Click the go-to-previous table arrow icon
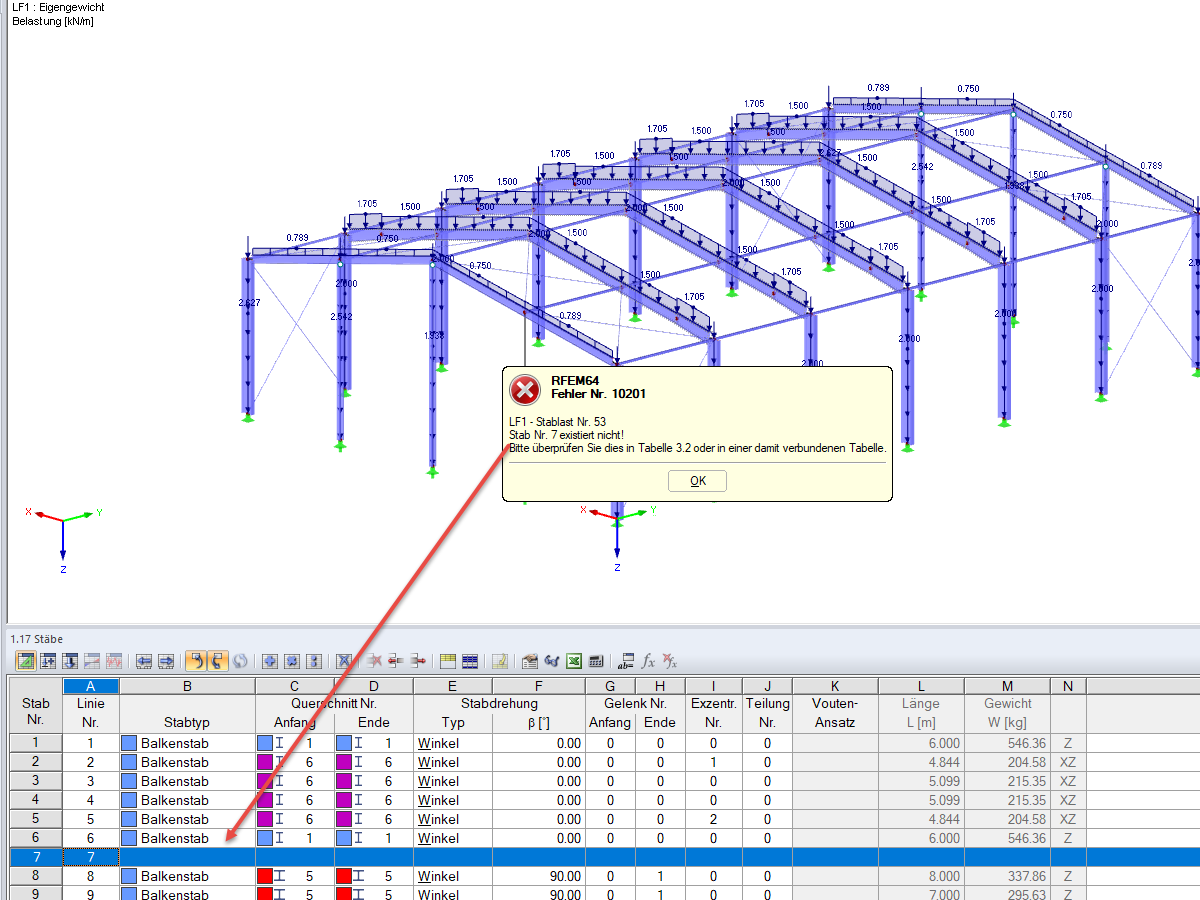 144,661
